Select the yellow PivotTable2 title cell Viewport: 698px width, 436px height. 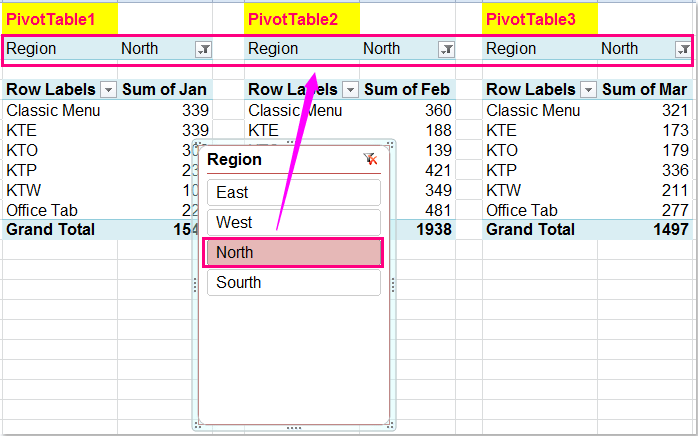tap(301, 18)
